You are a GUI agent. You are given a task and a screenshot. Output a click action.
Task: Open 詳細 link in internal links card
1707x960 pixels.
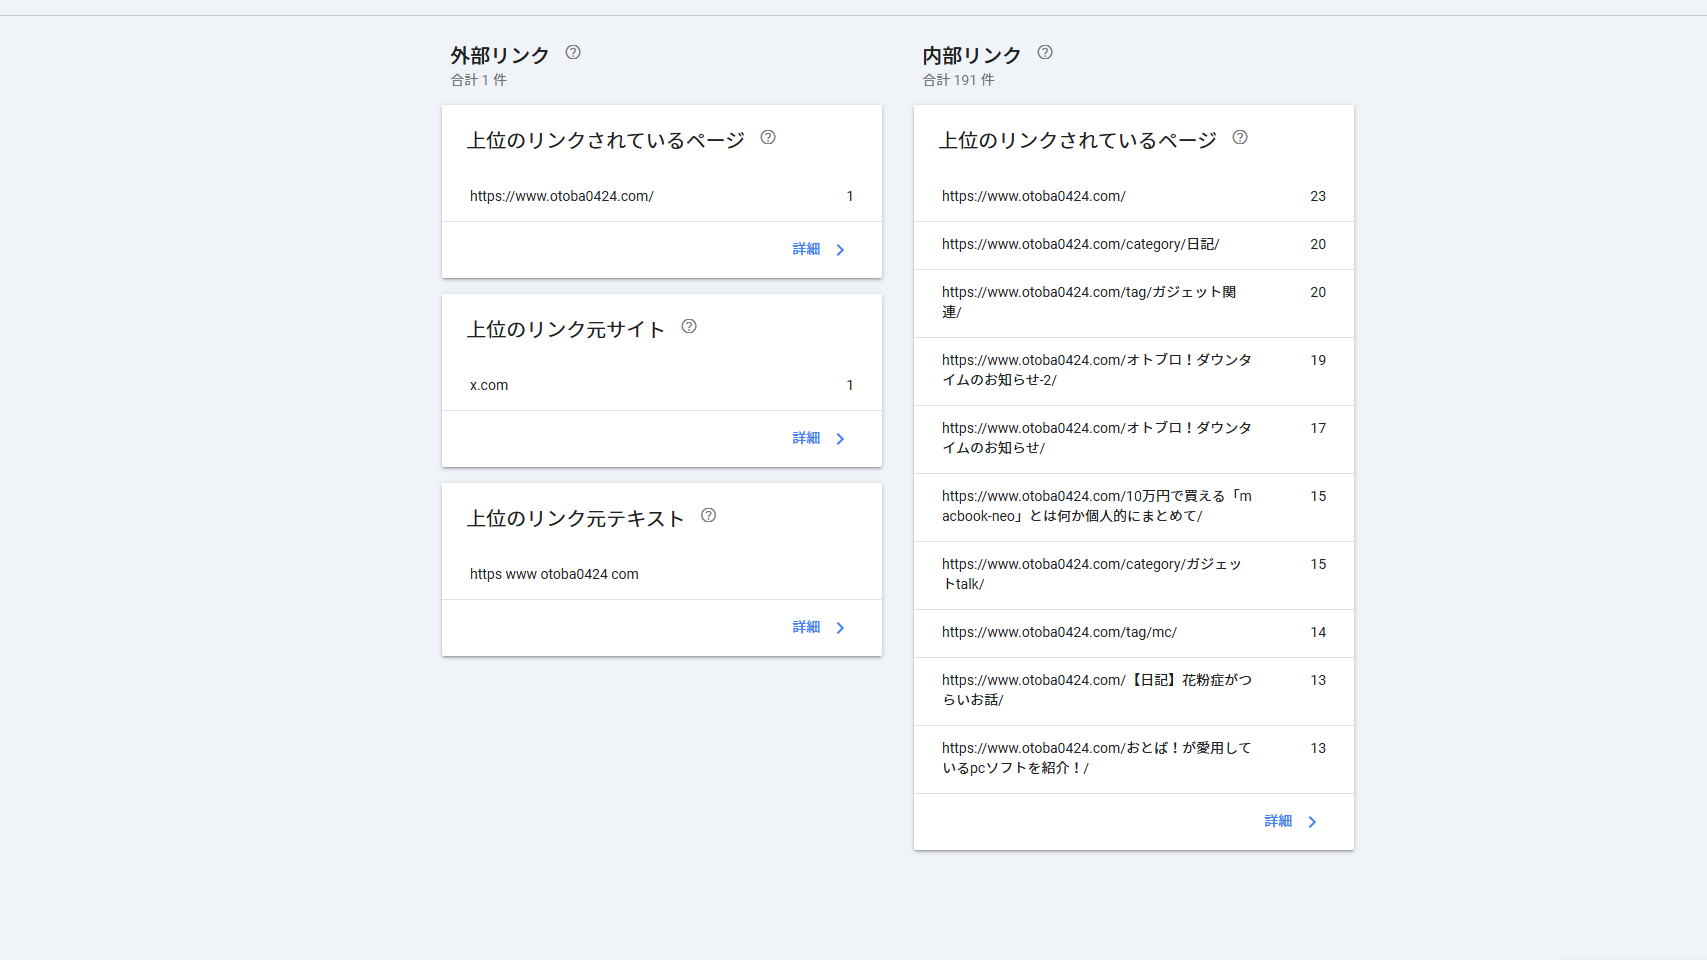[1291, 822]
